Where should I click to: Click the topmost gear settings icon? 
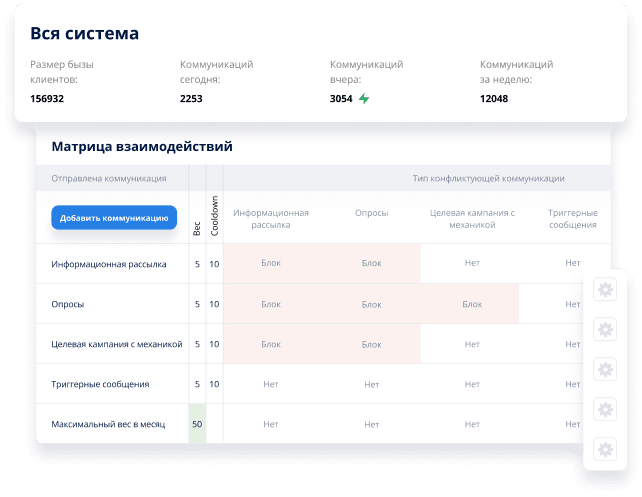point(604,290)
